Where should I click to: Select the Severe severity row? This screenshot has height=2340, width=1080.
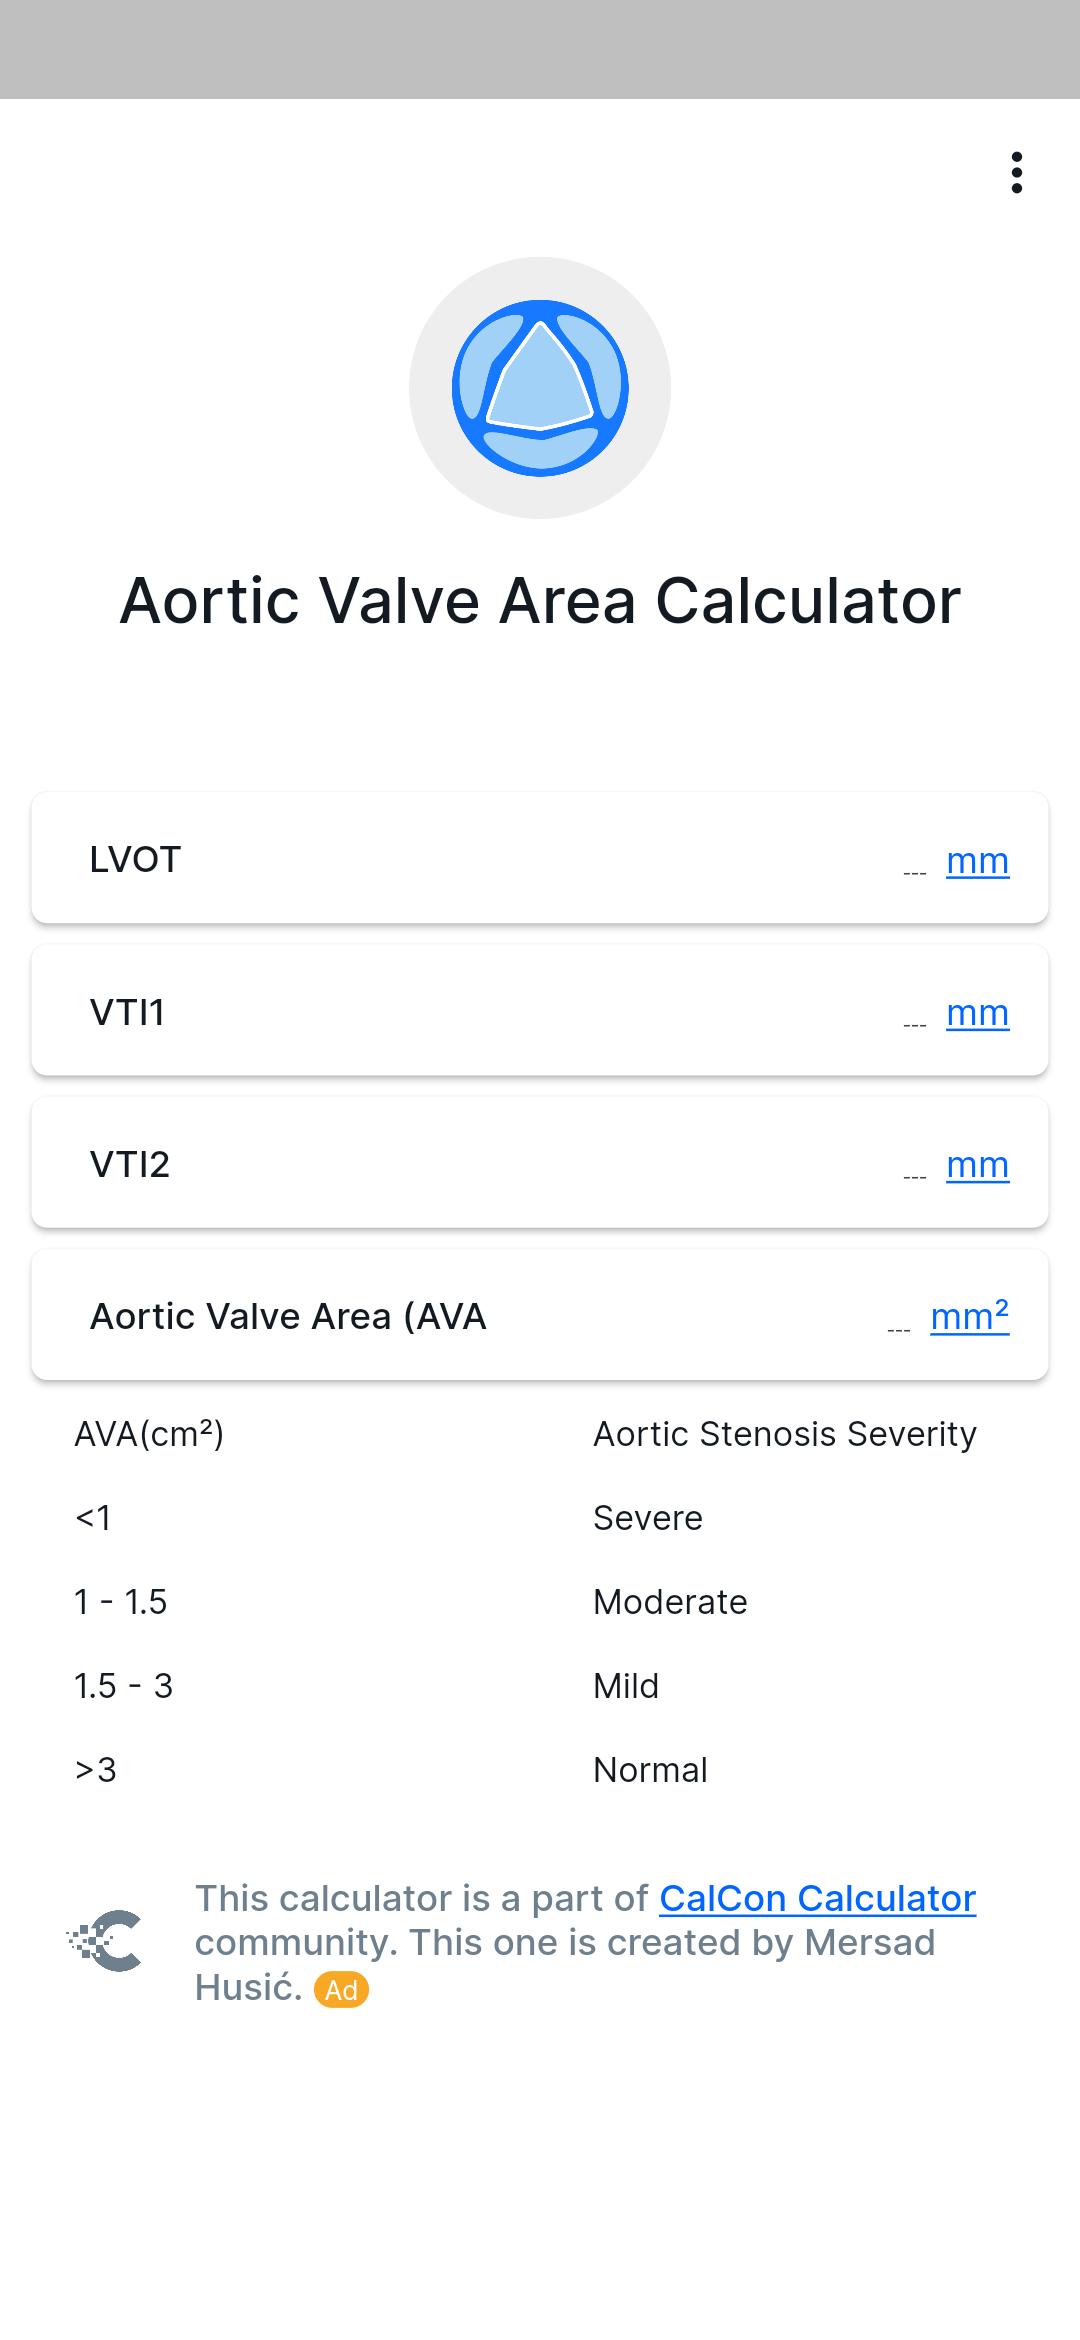tap(540, 1518)
